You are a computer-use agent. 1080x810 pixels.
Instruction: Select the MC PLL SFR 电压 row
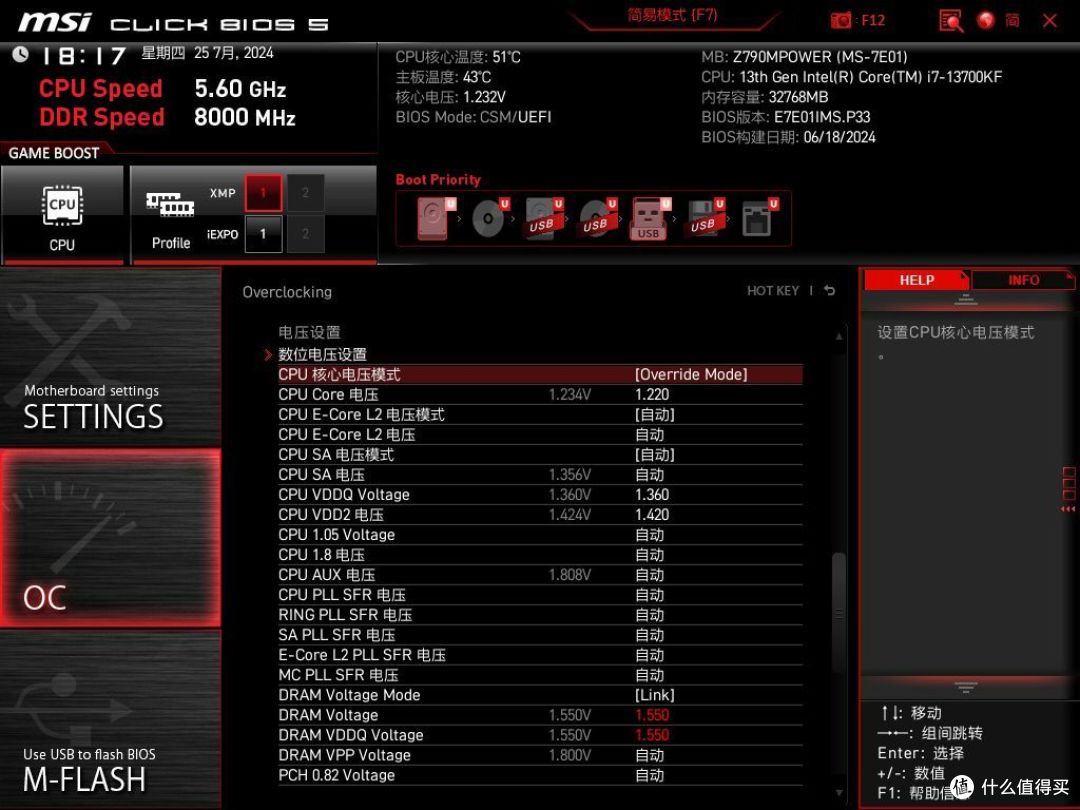(540, 675)
